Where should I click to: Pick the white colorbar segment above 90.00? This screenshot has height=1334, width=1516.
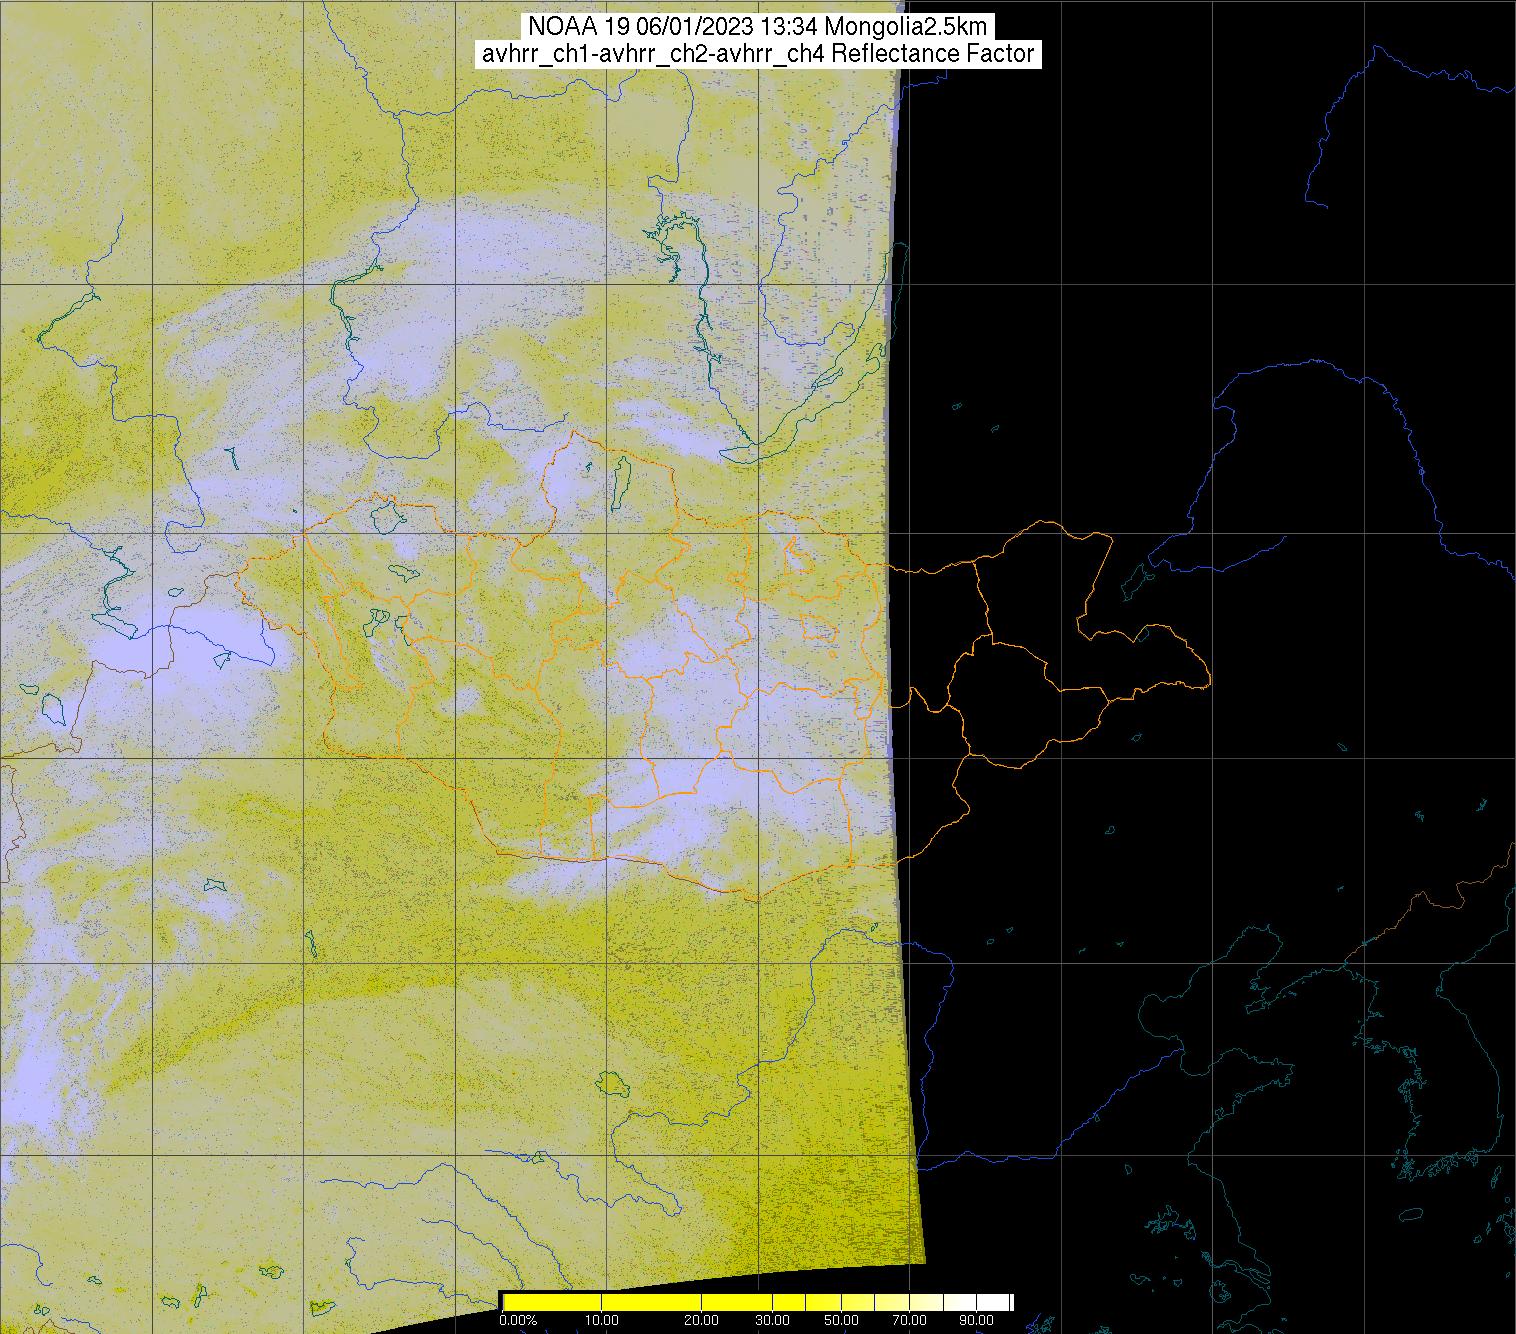click(x=993, y=1301)
